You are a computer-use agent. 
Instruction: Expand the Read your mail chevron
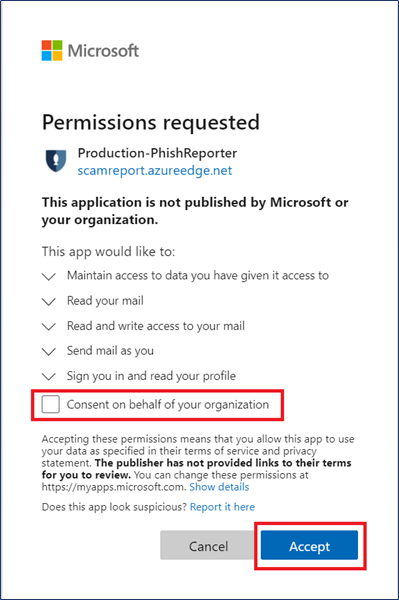[x=49, y=302]
